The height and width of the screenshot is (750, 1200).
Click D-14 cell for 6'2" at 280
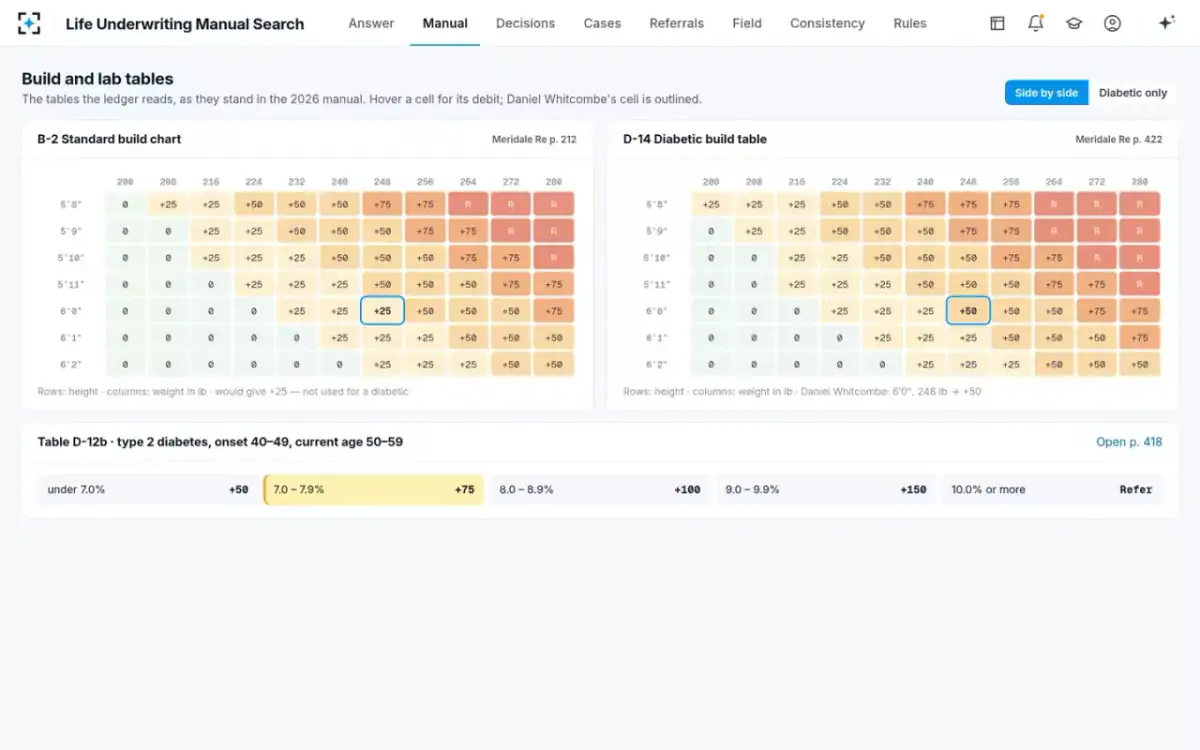1140,365
